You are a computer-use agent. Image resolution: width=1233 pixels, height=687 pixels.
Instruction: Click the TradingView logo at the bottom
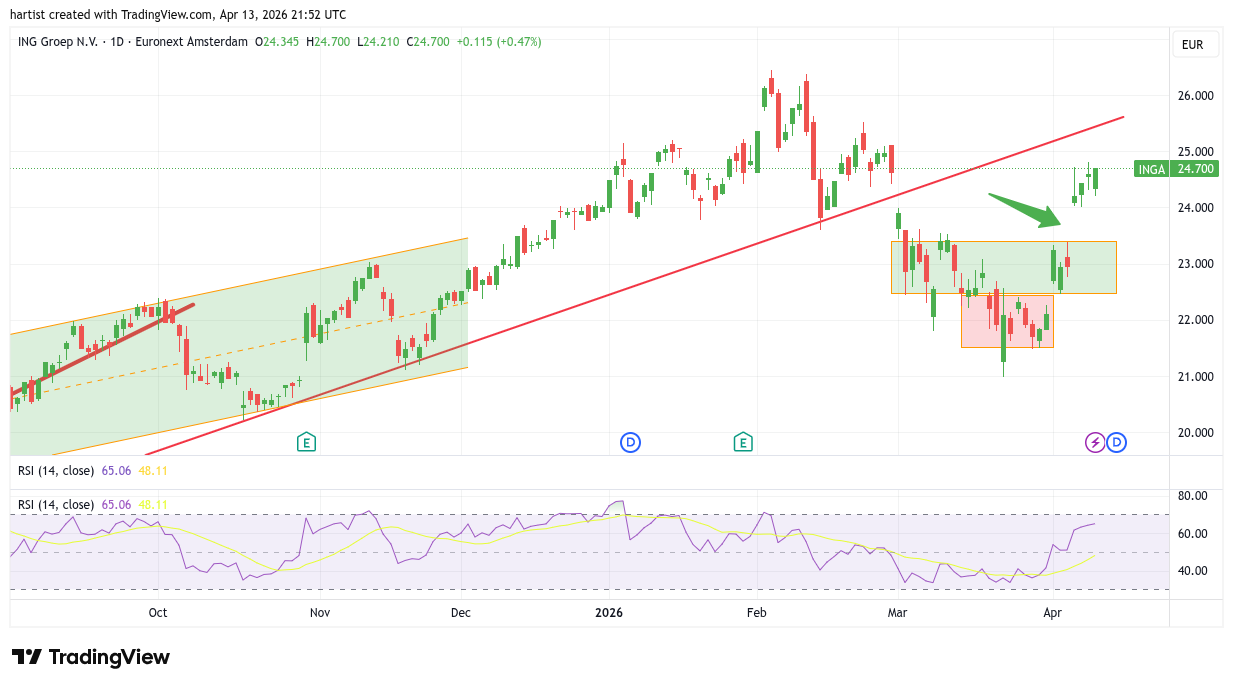point(91,657)
